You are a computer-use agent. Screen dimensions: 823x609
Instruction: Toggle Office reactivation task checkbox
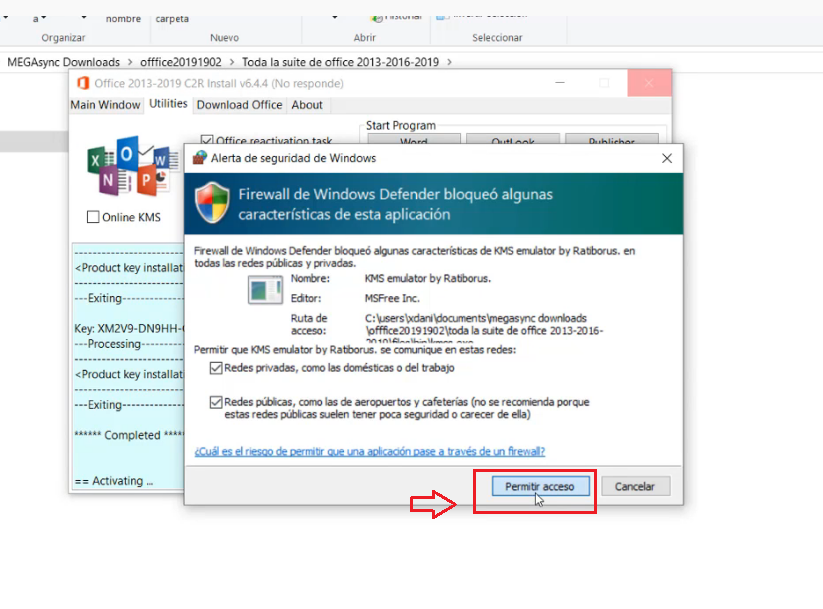(207, 141)
